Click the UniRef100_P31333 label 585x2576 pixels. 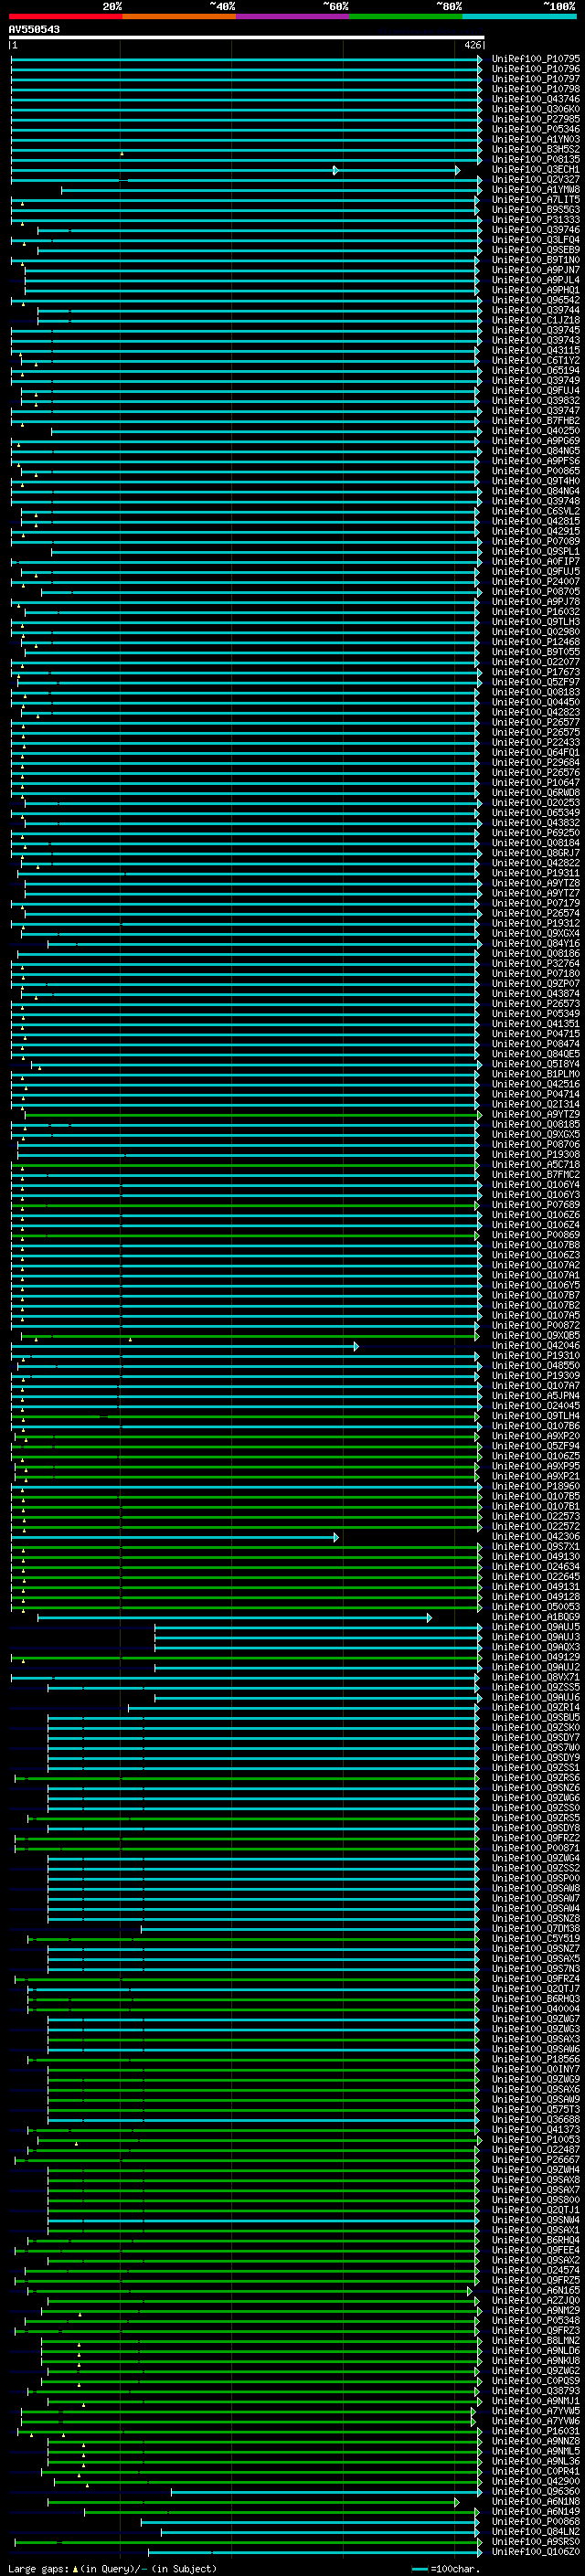(536, 220)
